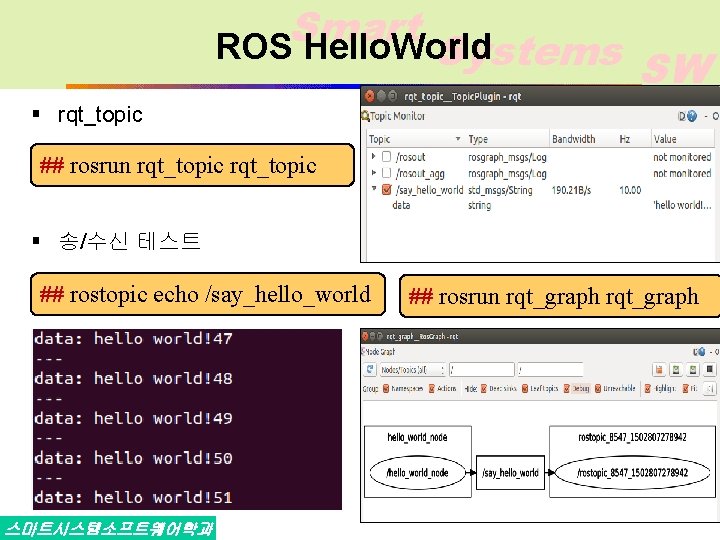Uncheck the /say_hello_world topic checkbox
This screenshot has width=720, height=540.
(387, 190)
